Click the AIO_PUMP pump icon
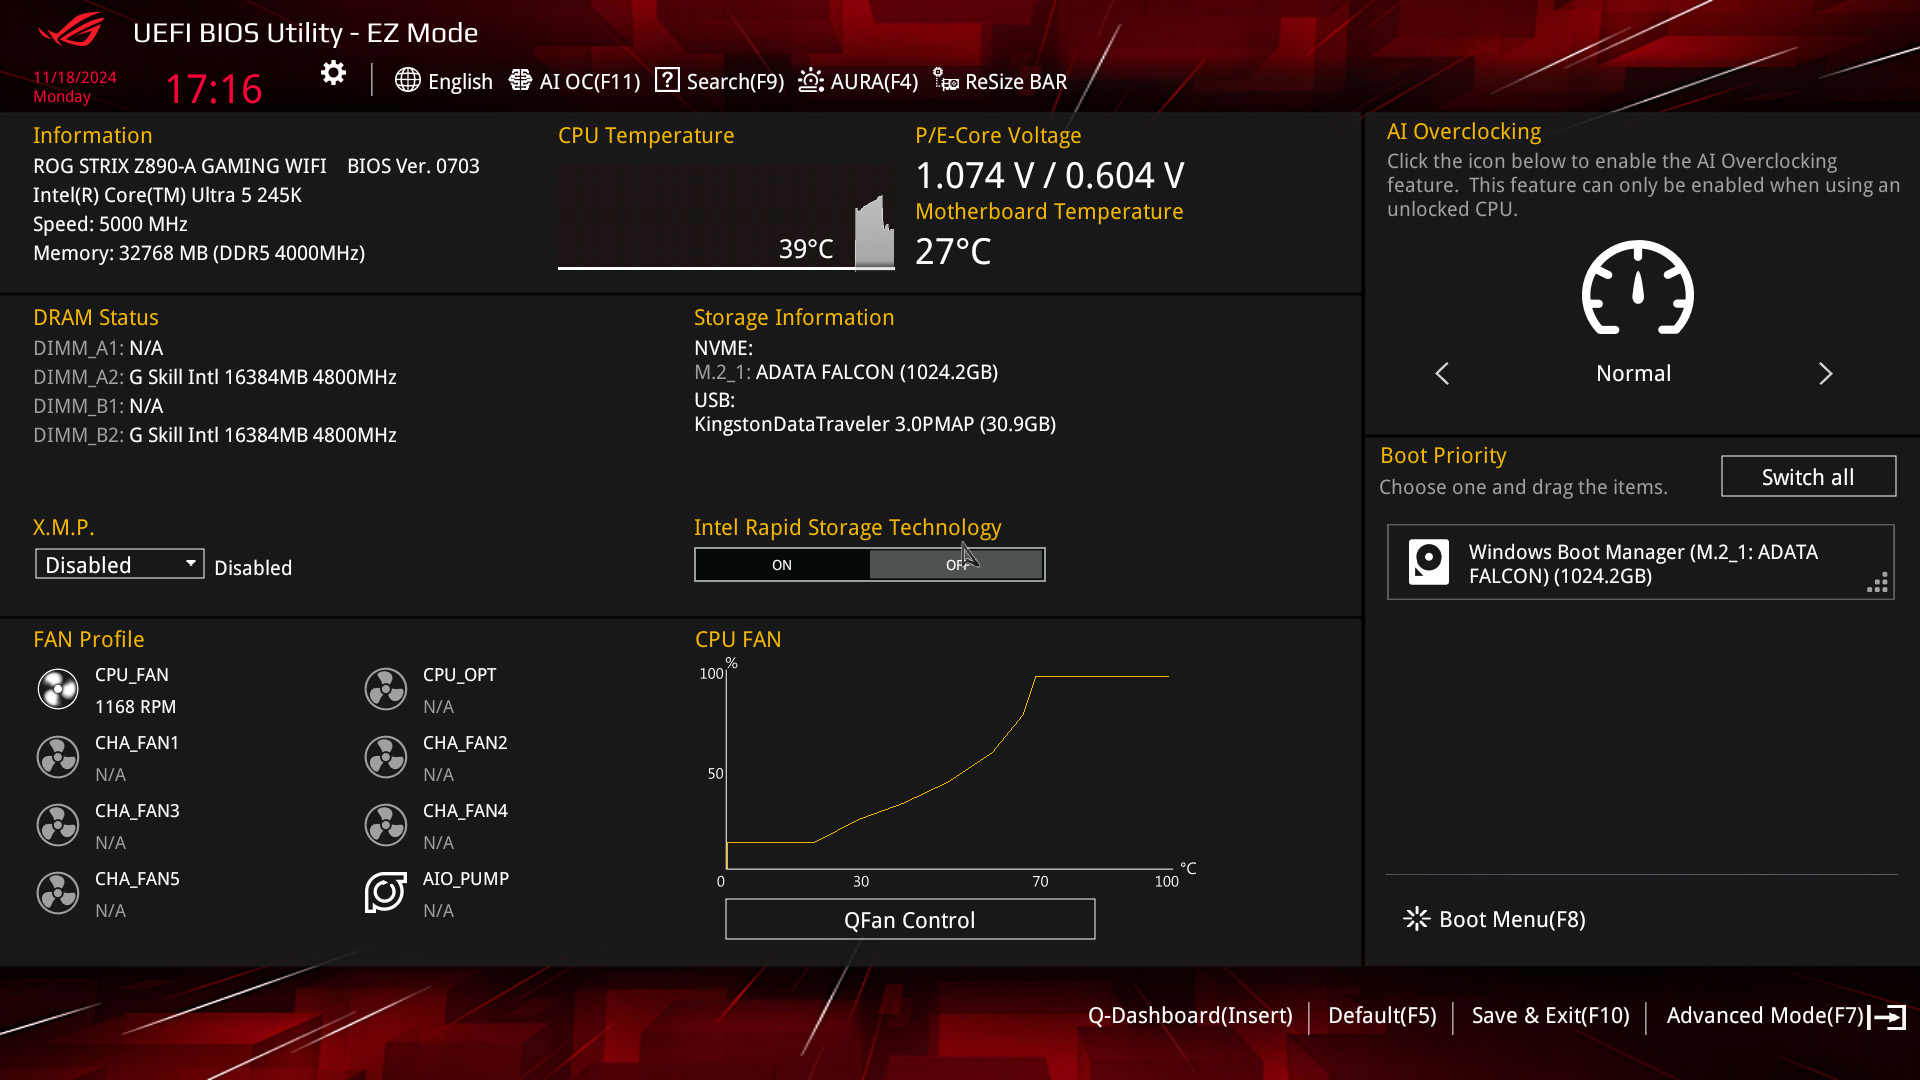 386,893
